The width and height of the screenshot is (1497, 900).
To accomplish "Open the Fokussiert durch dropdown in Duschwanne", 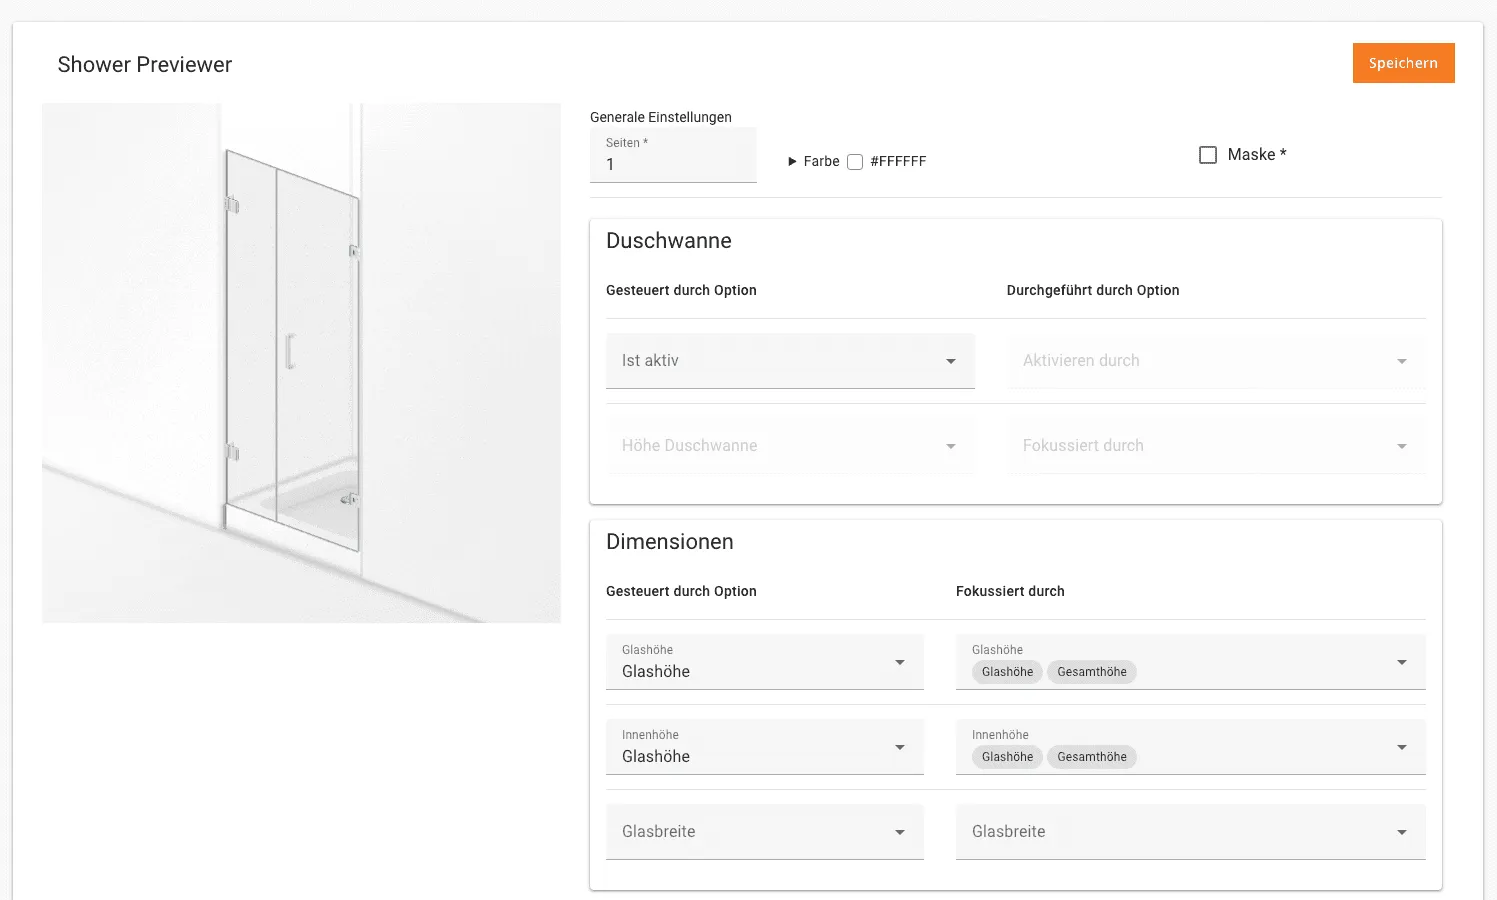I will coord(1216,446).
